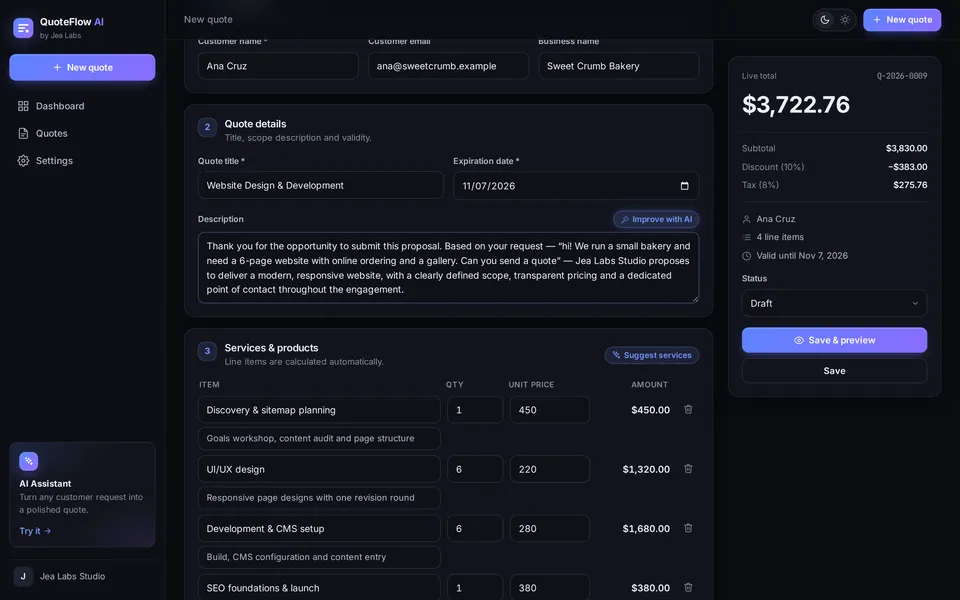The image size is (960, 600).
Task: Click the Suggest services button
Action: click(x=652, y=355)
